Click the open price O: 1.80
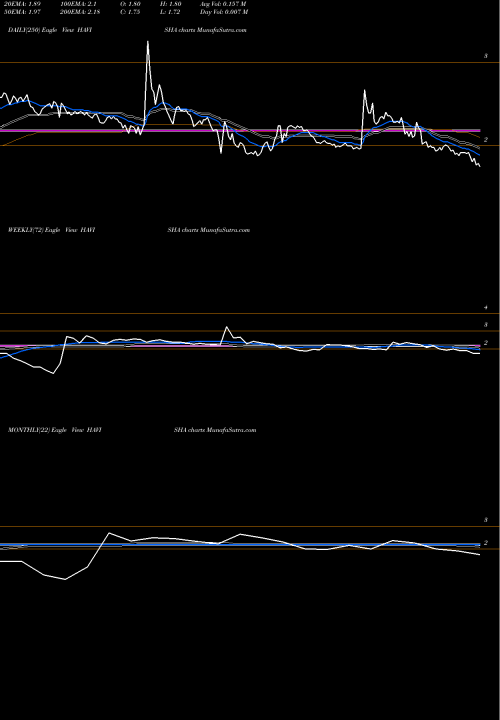 coord(130,4)
